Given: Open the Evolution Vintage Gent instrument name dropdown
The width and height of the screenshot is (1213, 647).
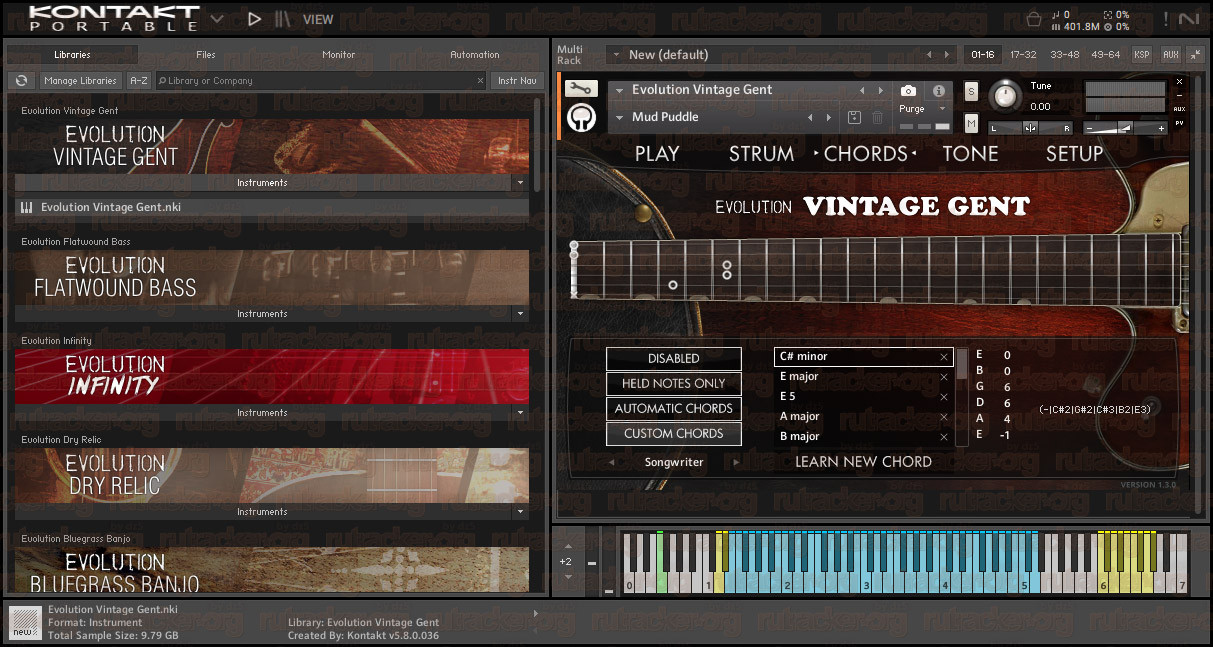Looking at the screenshot, I should point(619,90).
